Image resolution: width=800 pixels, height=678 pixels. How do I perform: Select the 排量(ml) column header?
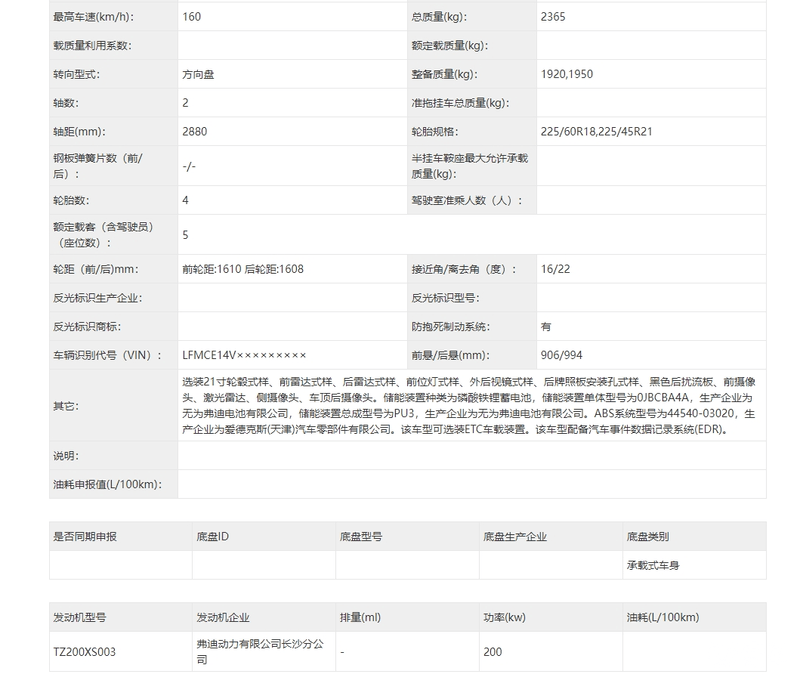click(360, 617)
